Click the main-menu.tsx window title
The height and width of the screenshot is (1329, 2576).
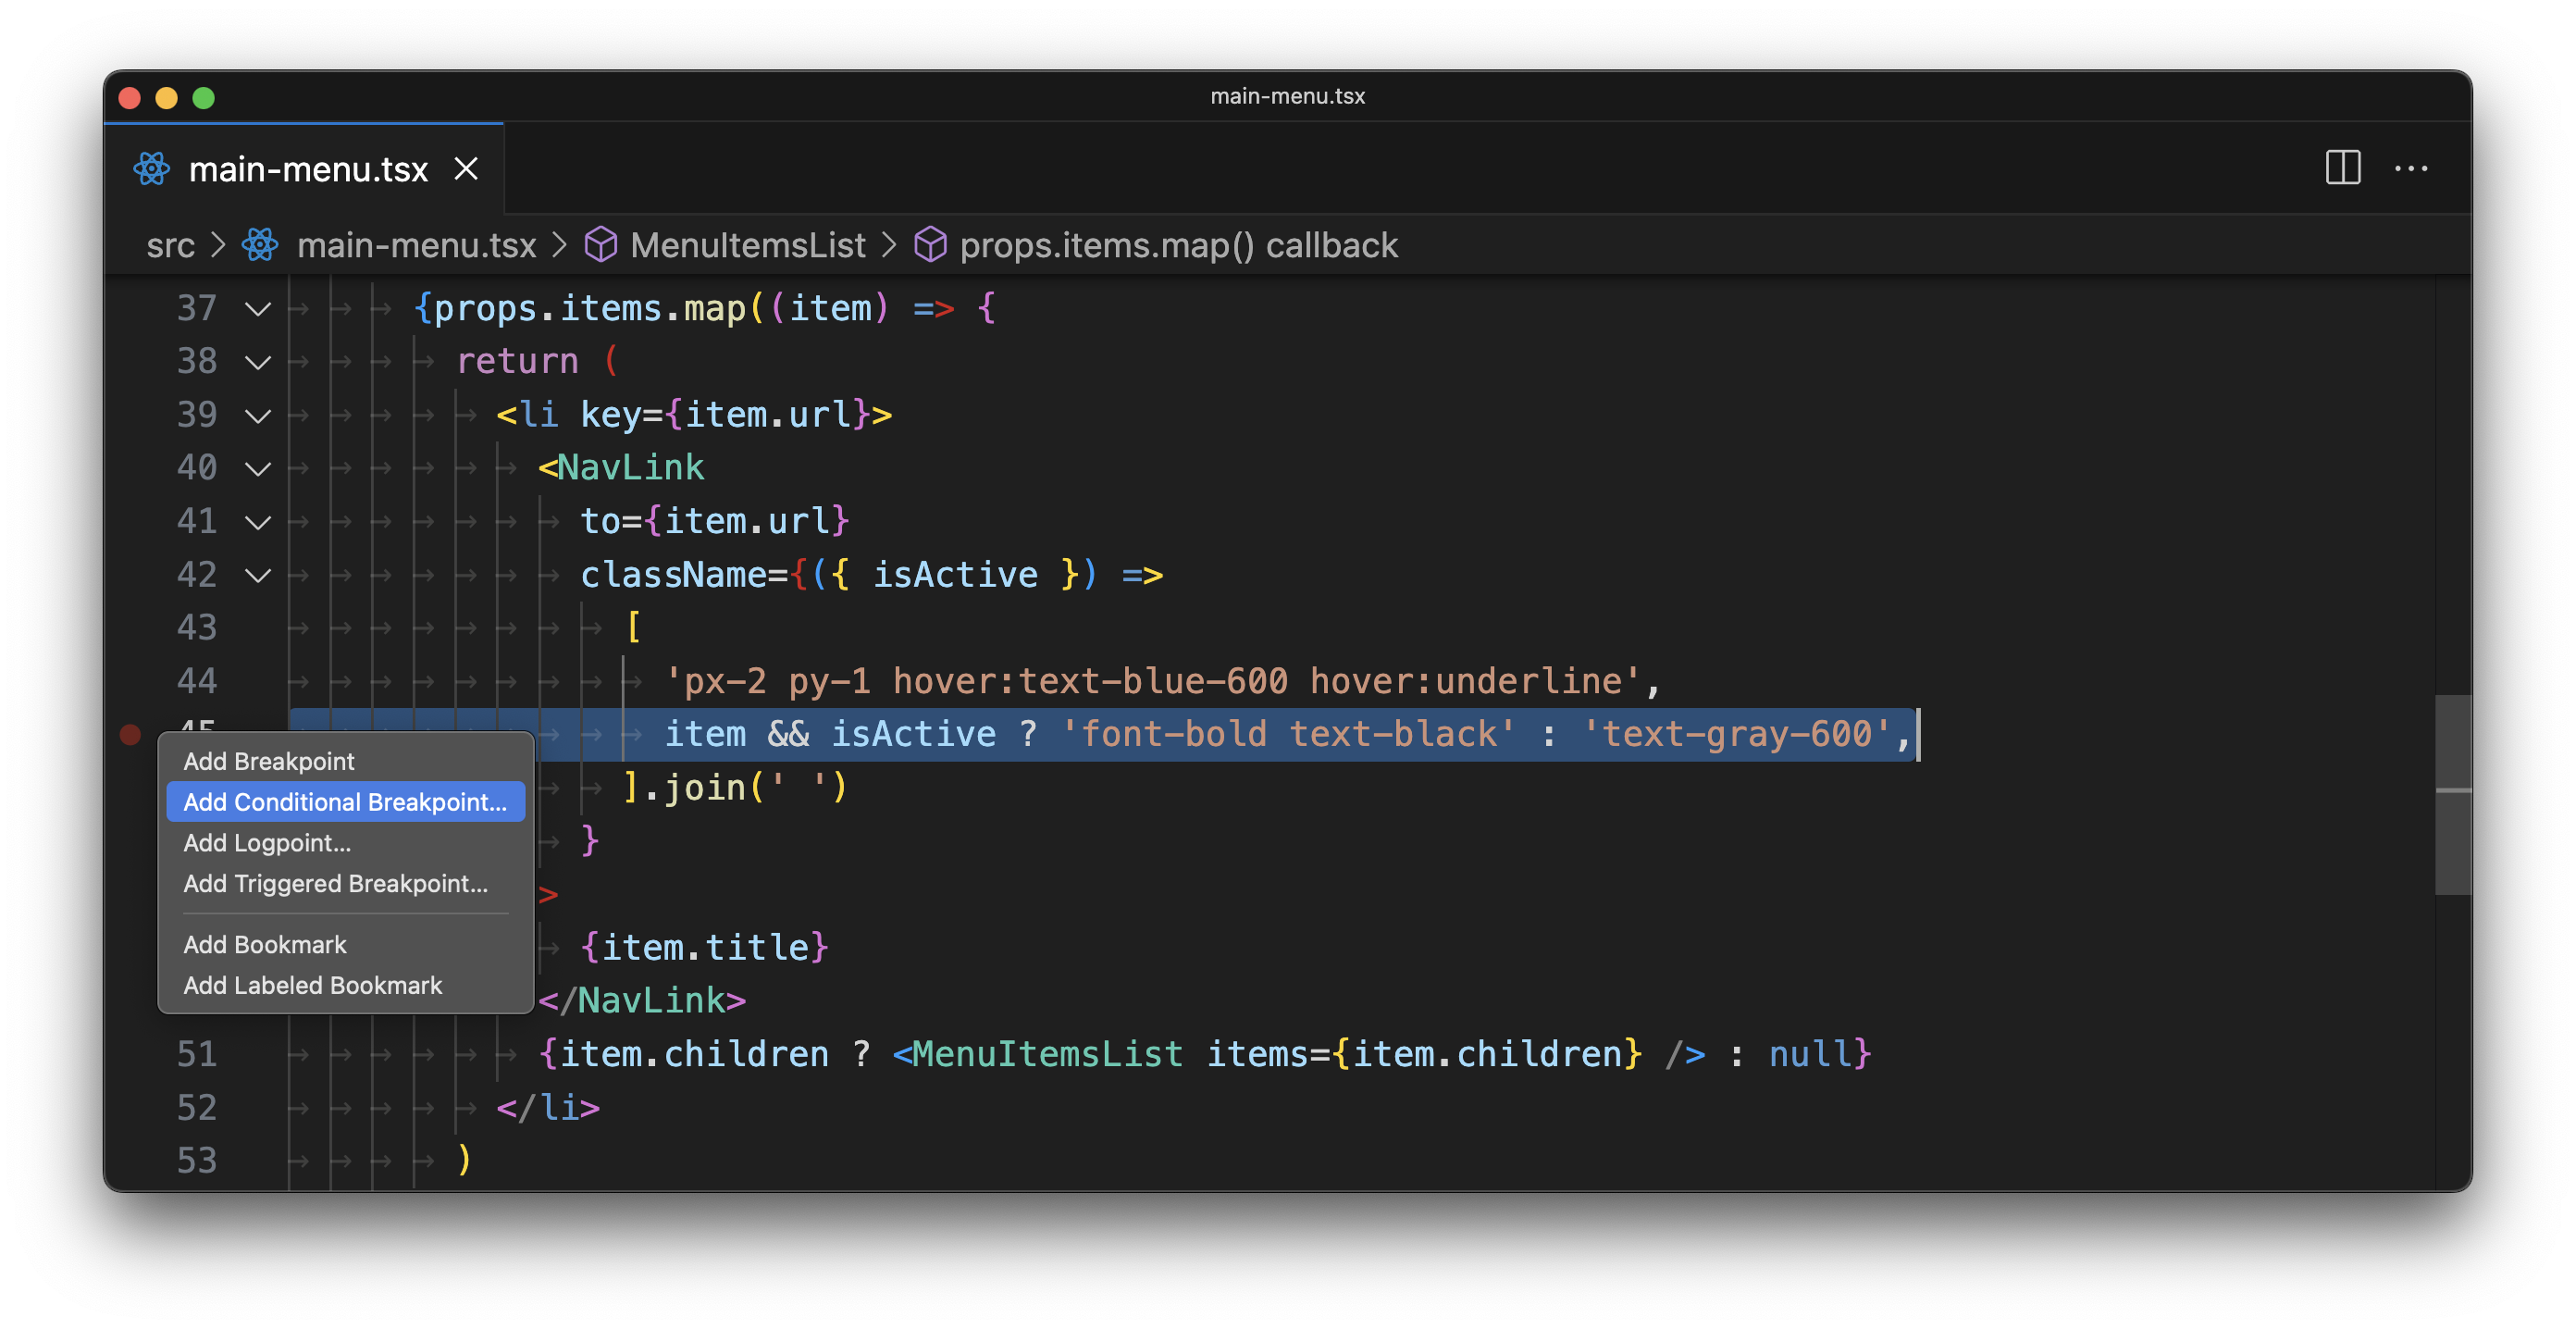coord(1288,96)
